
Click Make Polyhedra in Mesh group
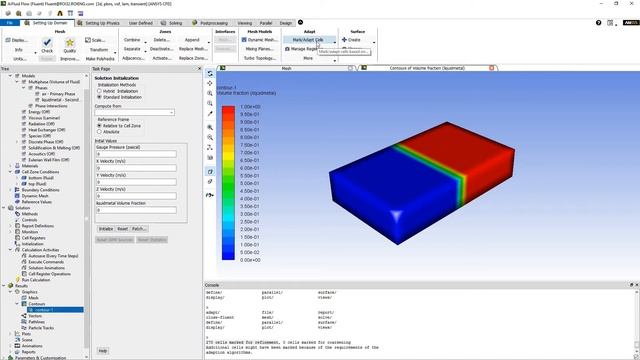100,59
